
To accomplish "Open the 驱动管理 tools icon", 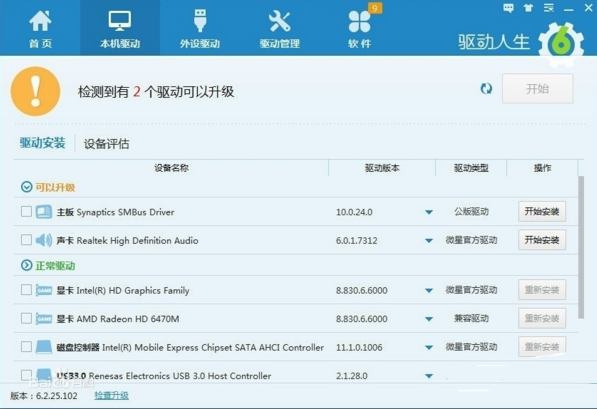I will click(x=279, y=21).
